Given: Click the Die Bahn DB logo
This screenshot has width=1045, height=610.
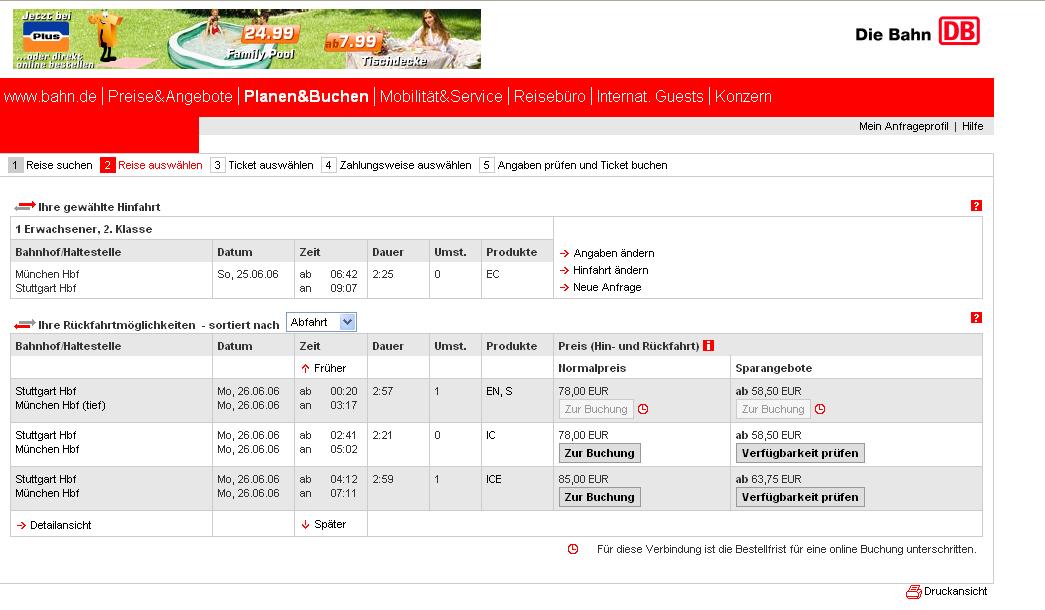Looking at the screenshot, I should (917, 33).
